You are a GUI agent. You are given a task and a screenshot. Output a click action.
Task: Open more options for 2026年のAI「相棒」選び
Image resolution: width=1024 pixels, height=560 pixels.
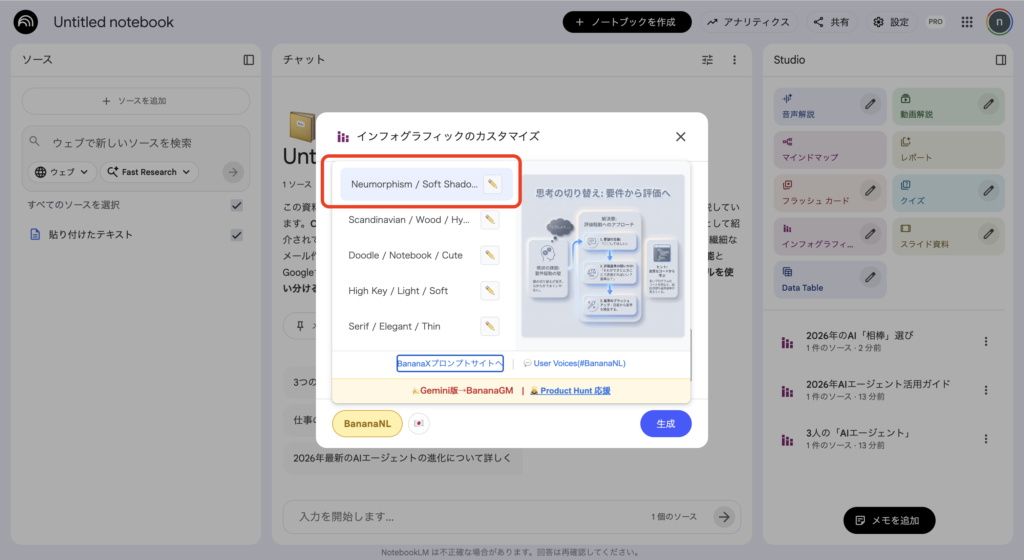986,341
